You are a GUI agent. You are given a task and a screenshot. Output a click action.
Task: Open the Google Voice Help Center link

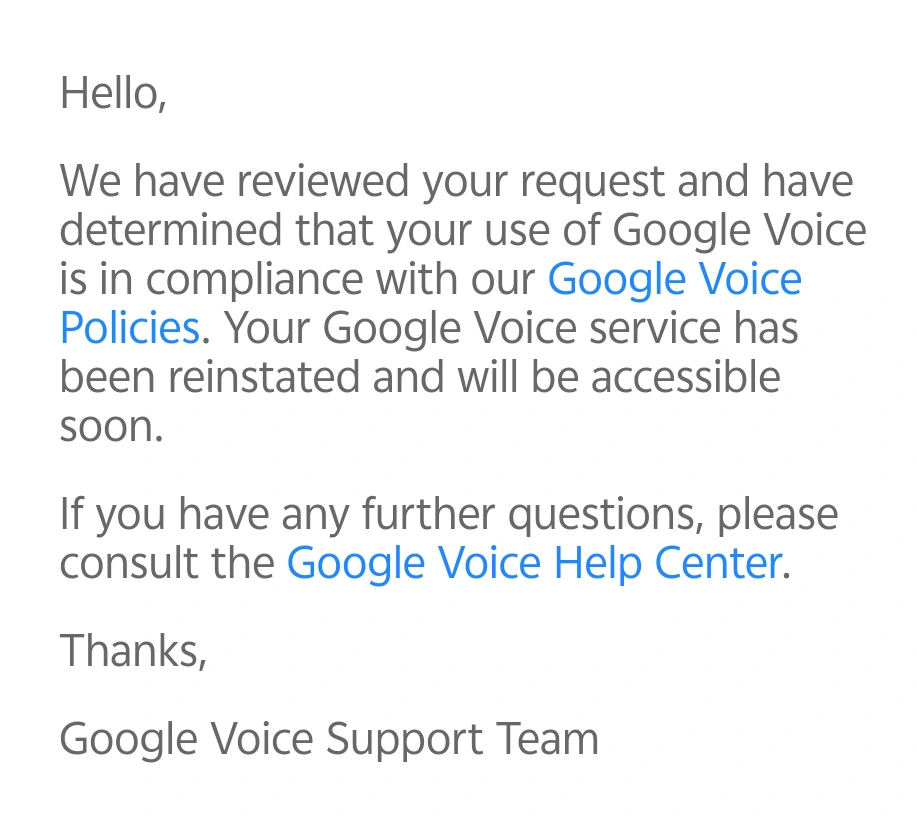[x=533, y=563]
